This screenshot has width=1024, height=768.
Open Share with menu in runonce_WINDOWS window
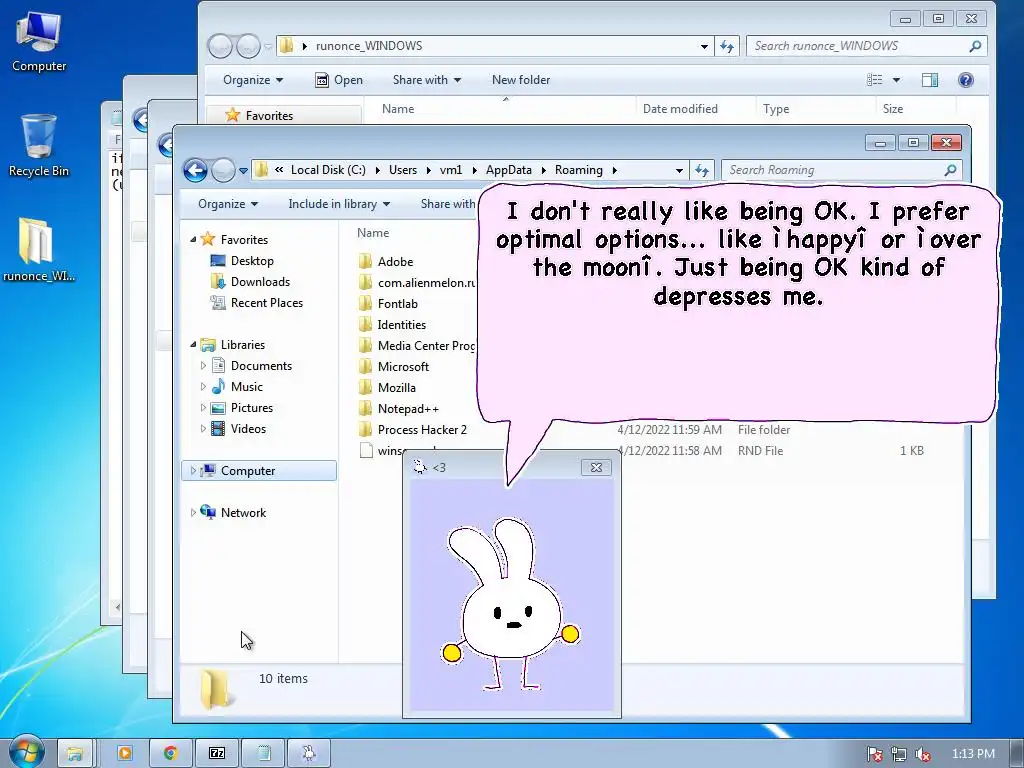(426, 80)
